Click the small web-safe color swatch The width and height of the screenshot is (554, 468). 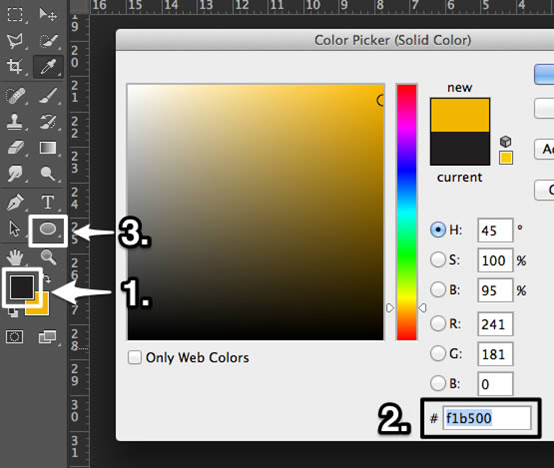point(506,158)
